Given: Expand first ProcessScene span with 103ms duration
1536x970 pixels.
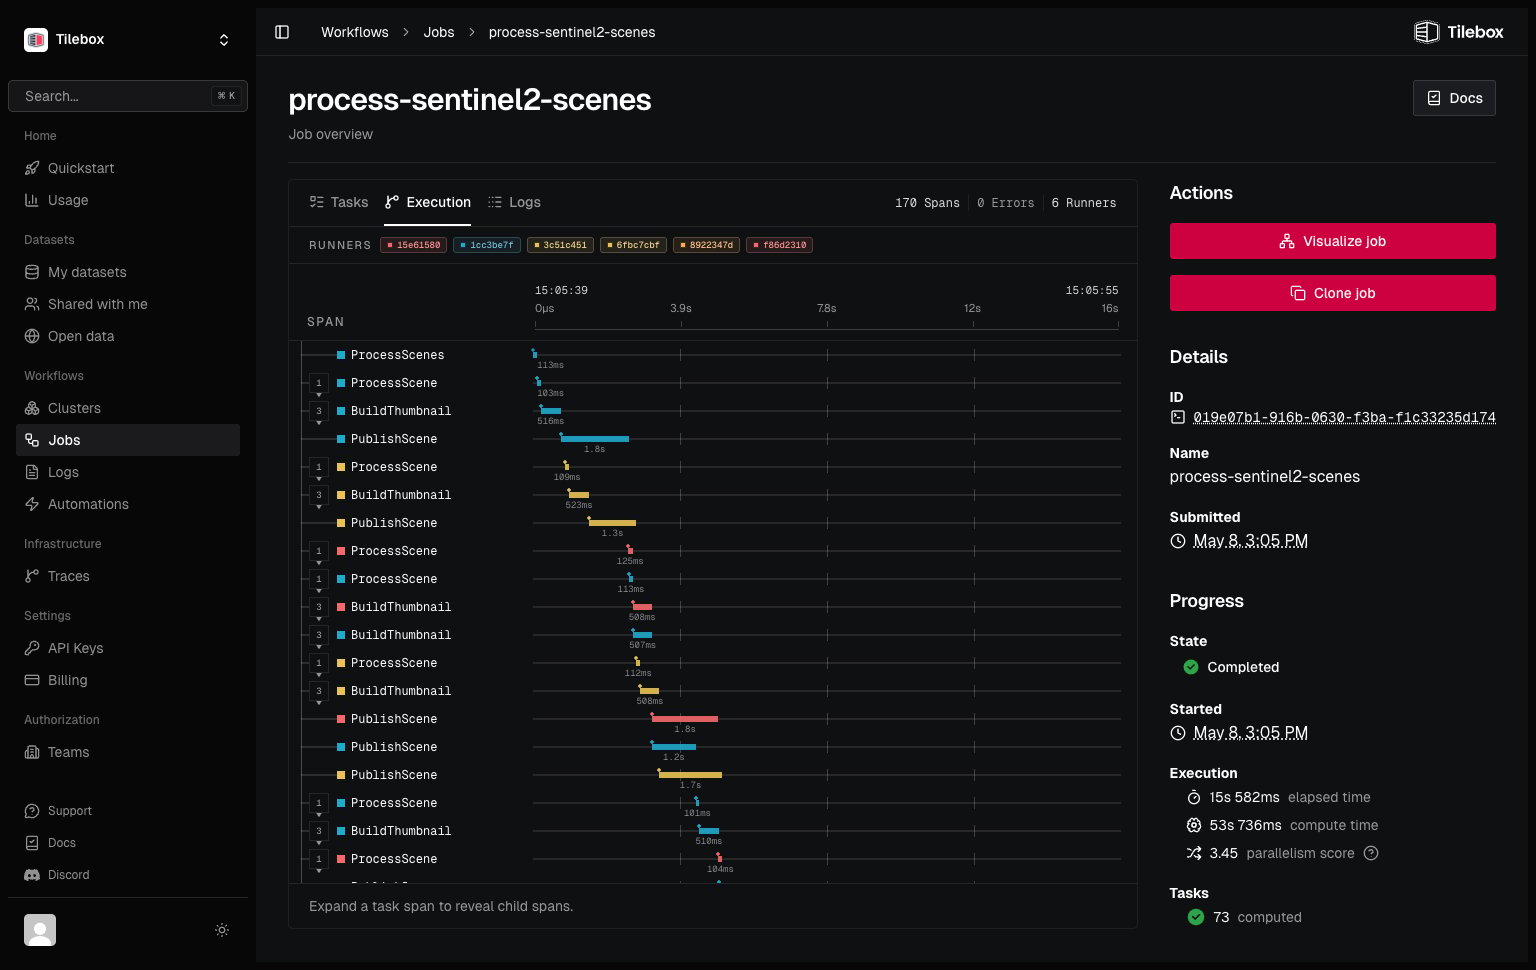Looking at the screenshot, I should pyautogui.click(x=318, y=383).
